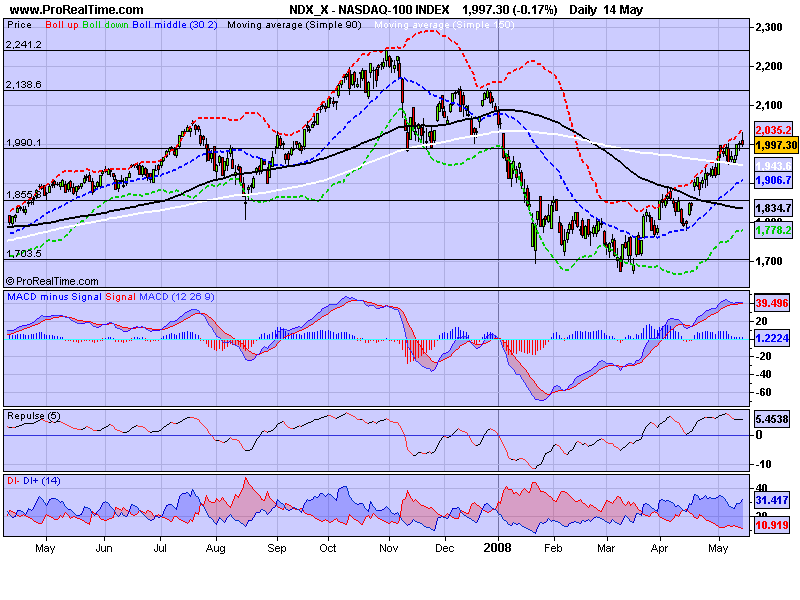The height and width of the screenshot is (600, 800).
Task: Select the yellow 1,997.30 last price box
Action: 776,145
